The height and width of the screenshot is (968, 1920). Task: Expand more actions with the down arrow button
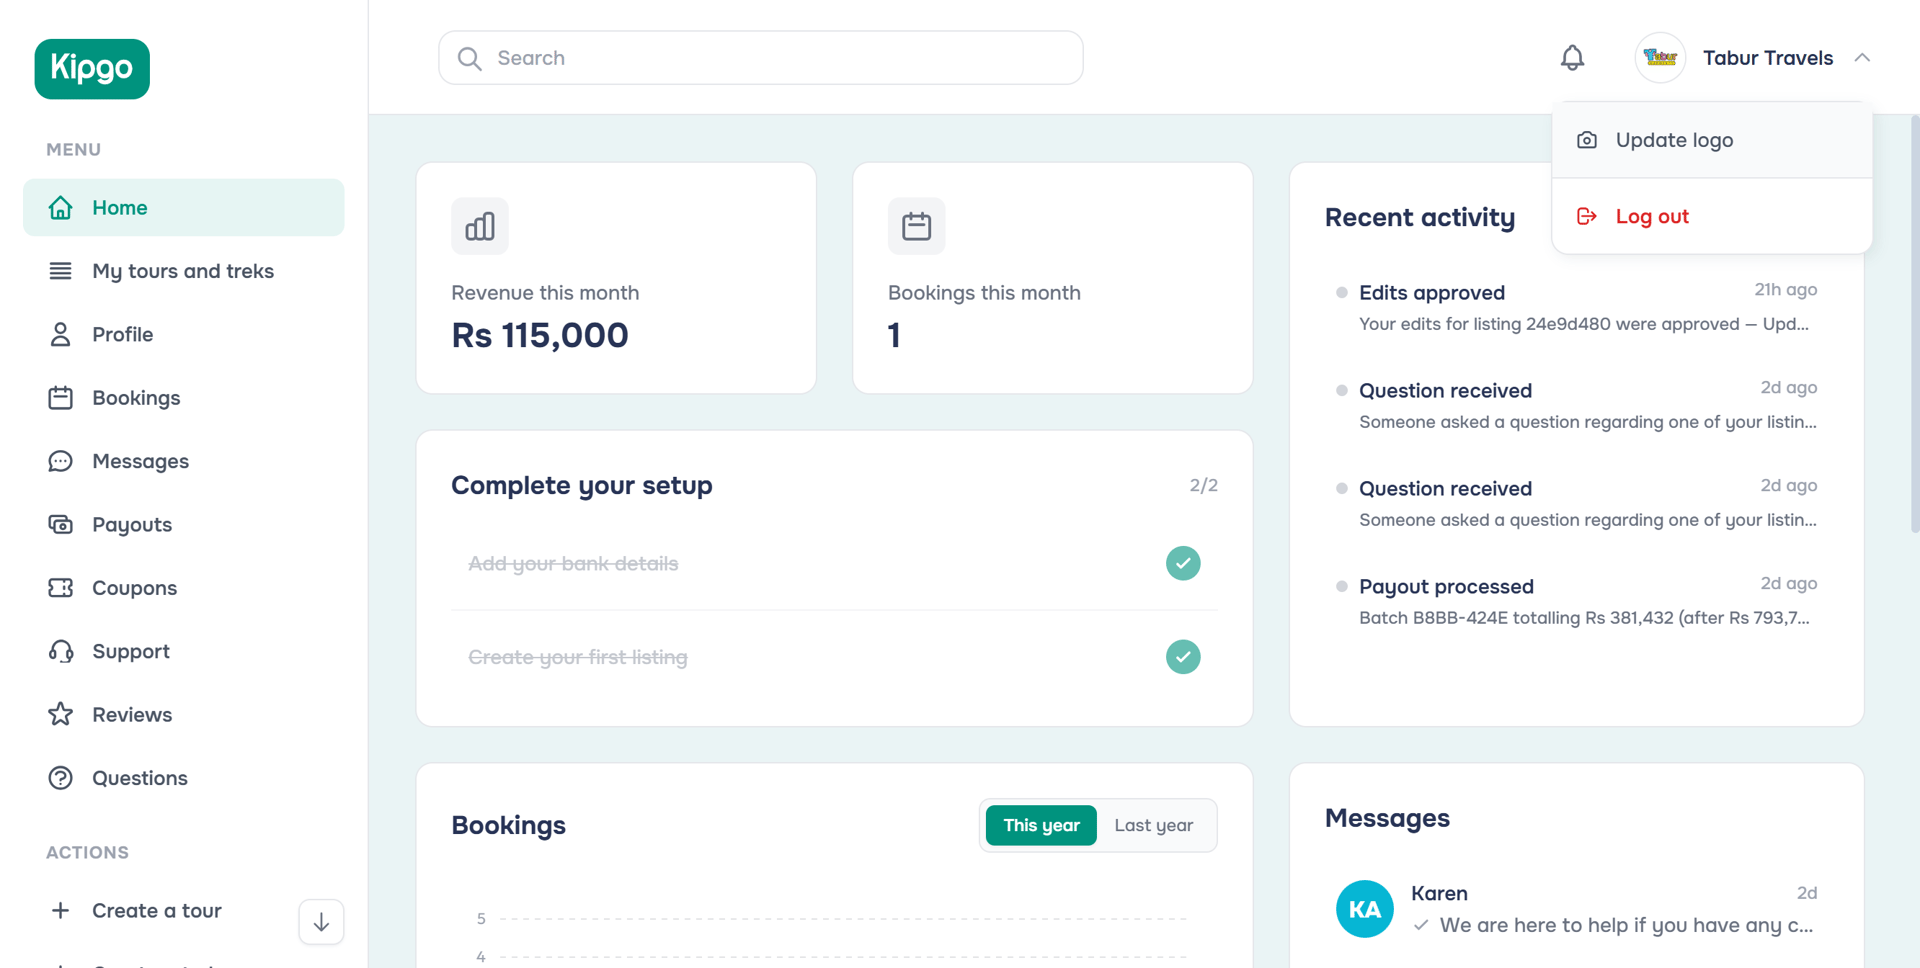(x=320, y=921)
